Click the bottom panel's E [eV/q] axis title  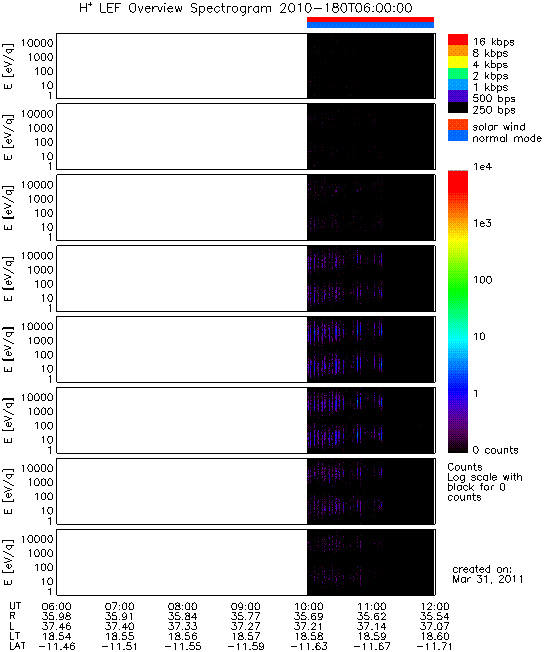pos(9,563)
